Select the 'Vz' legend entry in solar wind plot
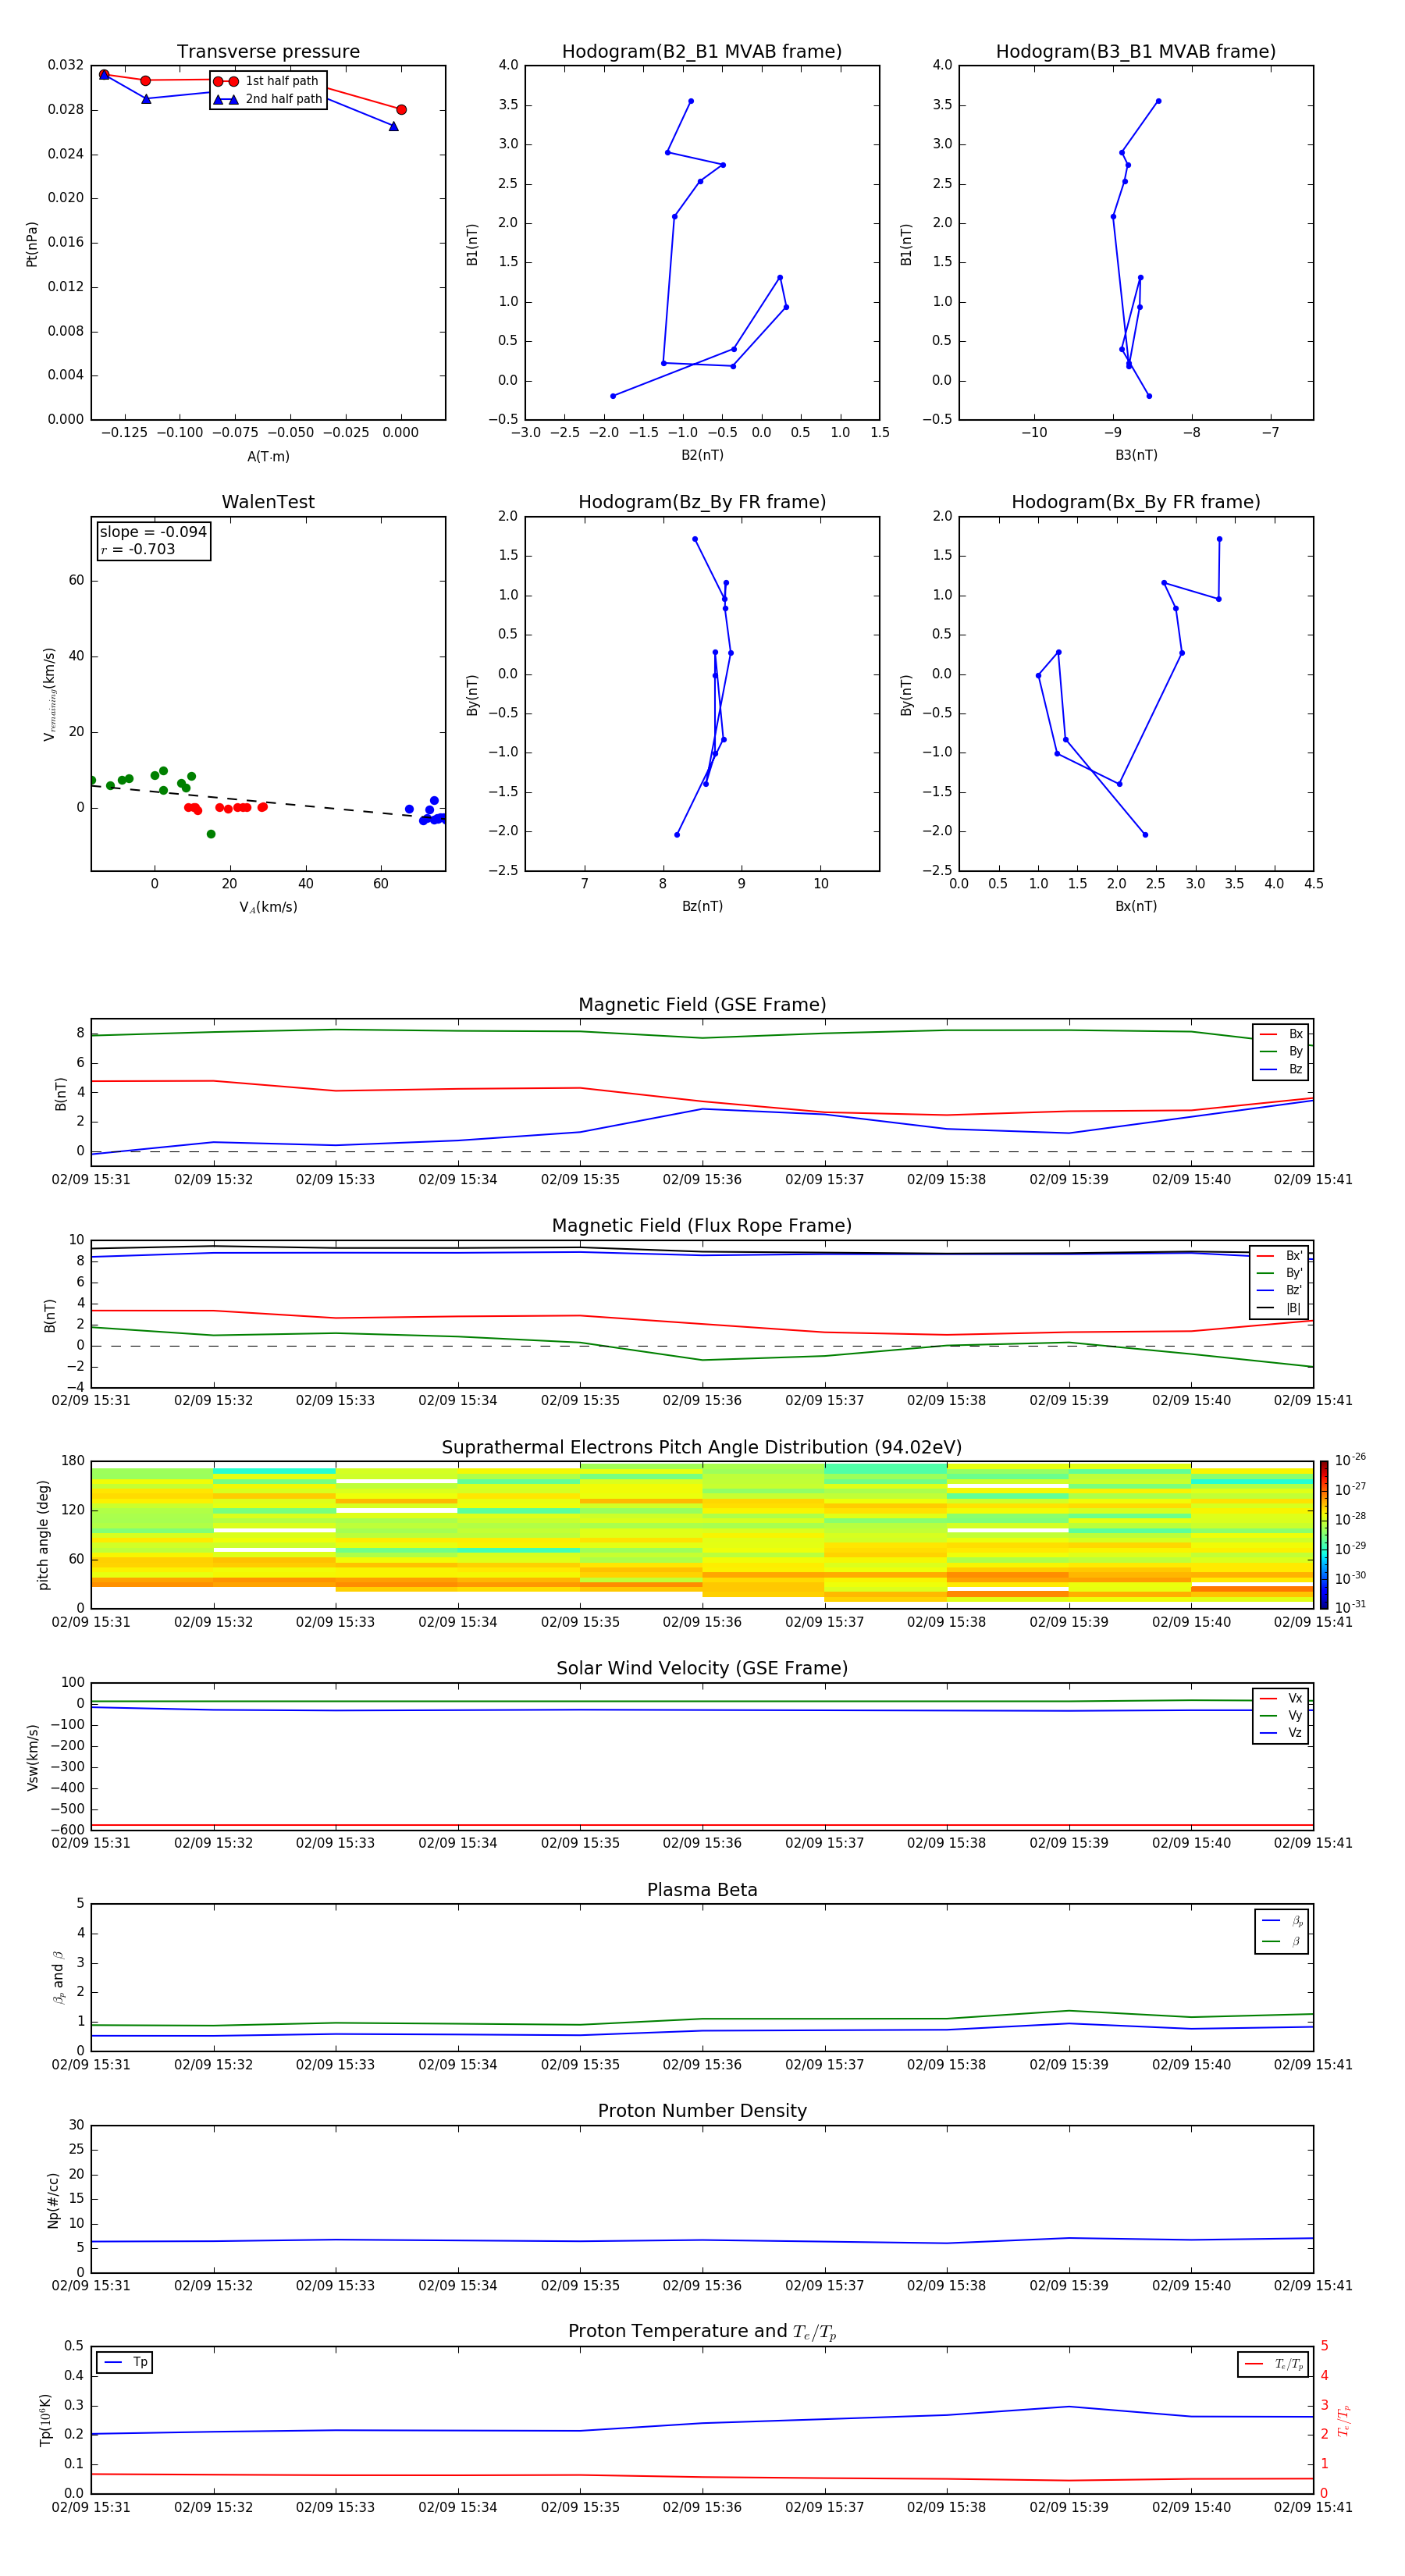 pos(1281,1733)
